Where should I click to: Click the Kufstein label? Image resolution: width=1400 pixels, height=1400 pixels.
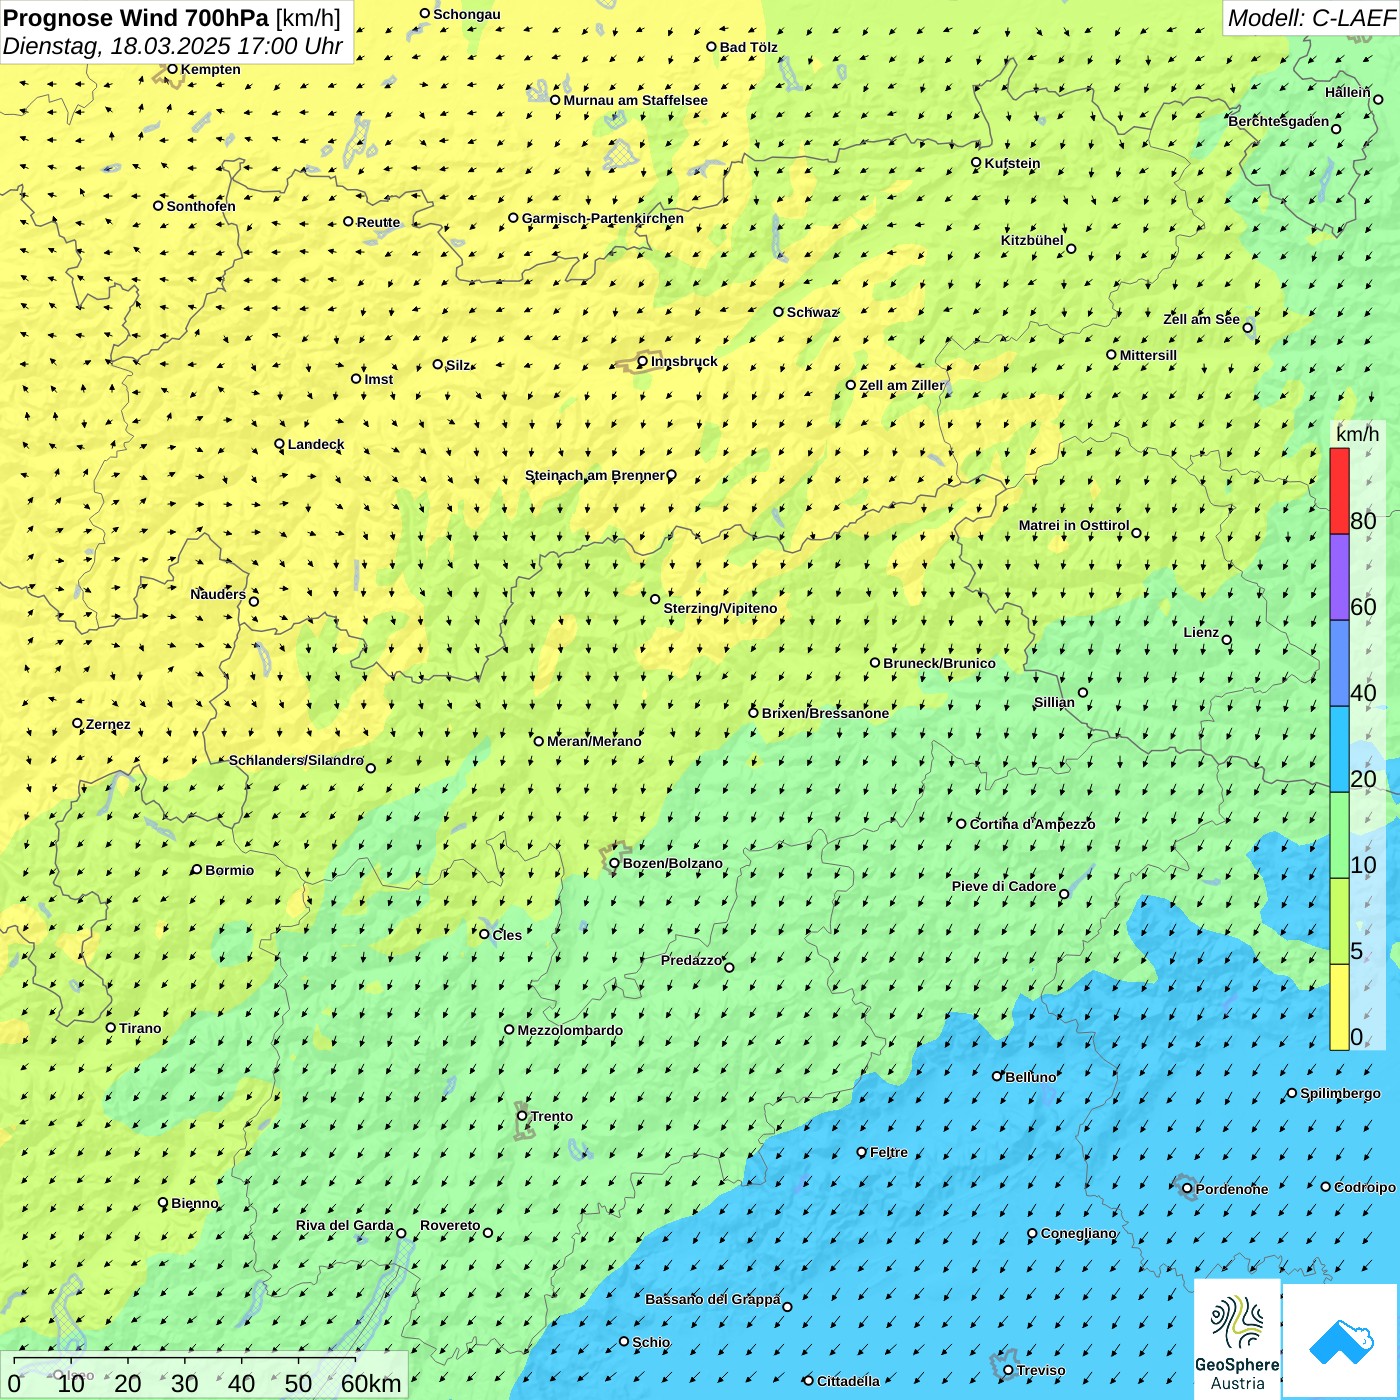1012,163
